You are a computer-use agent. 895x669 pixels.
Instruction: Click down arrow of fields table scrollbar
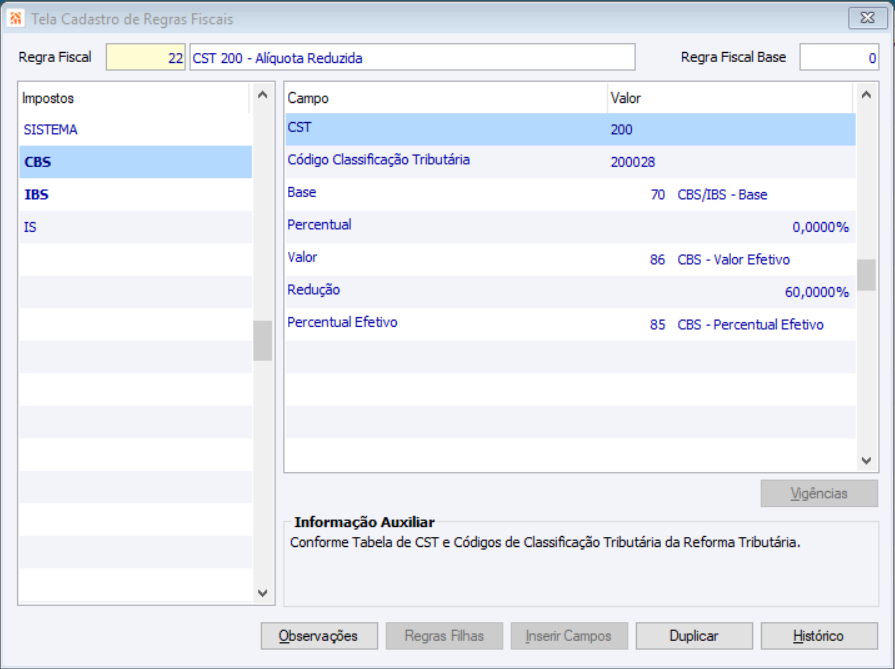[866, 460]
